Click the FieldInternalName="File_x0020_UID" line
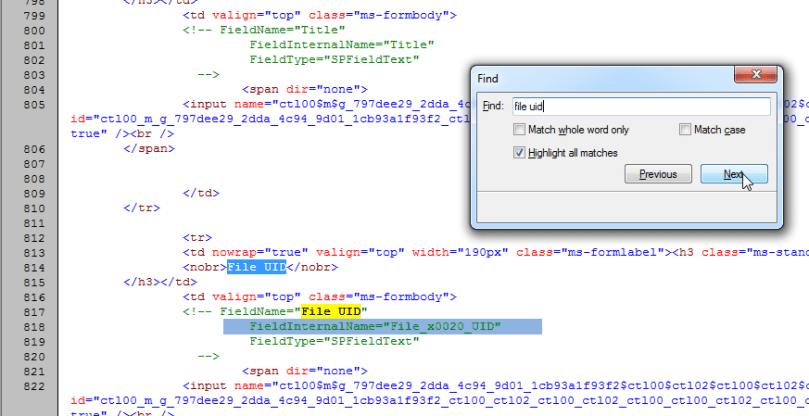The height and width of the screenshot is (416, 809). [x=375, y=326]
